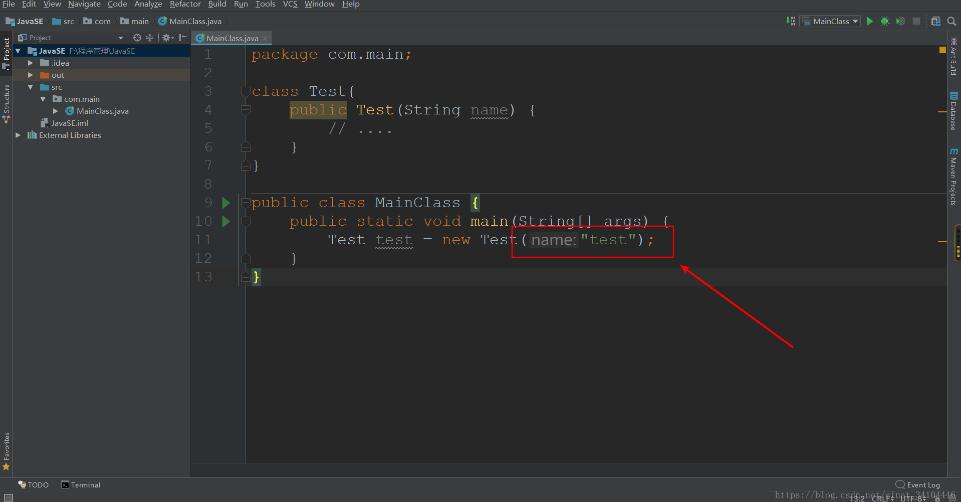Expand the out folder arrow

point(30,75)
